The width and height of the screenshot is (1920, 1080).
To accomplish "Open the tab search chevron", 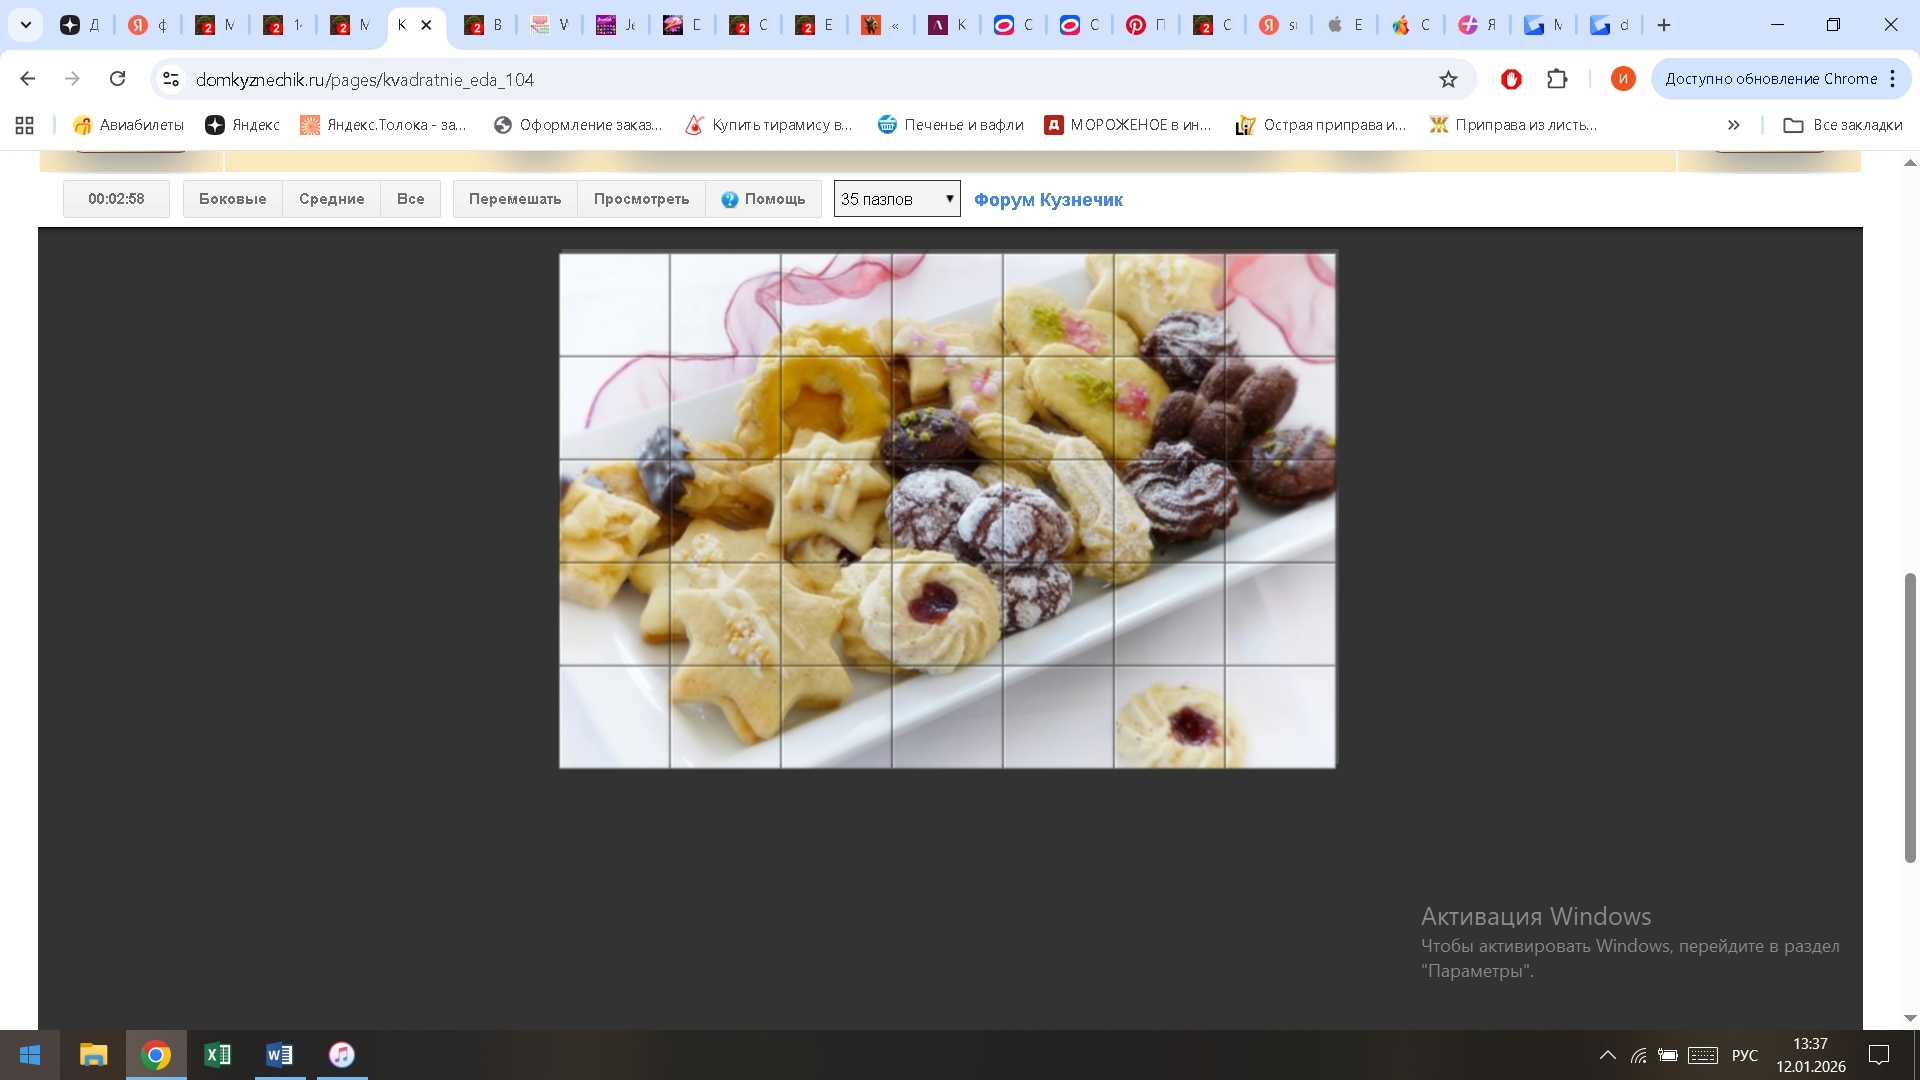I will [26, 25].
